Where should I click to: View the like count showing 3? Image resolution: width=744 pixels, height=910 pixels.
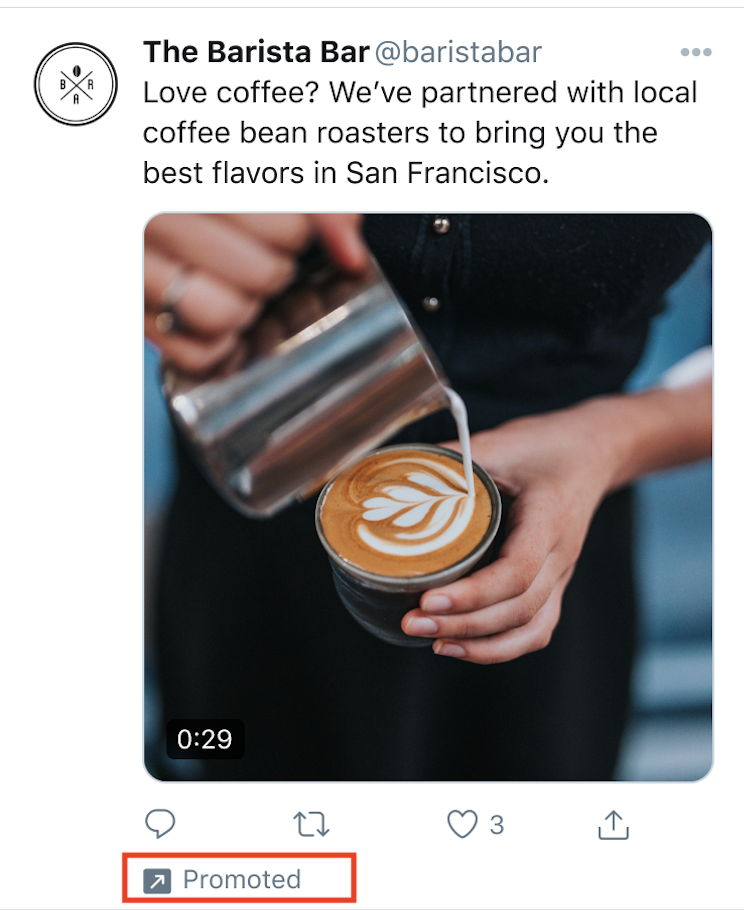pos(496,825)
